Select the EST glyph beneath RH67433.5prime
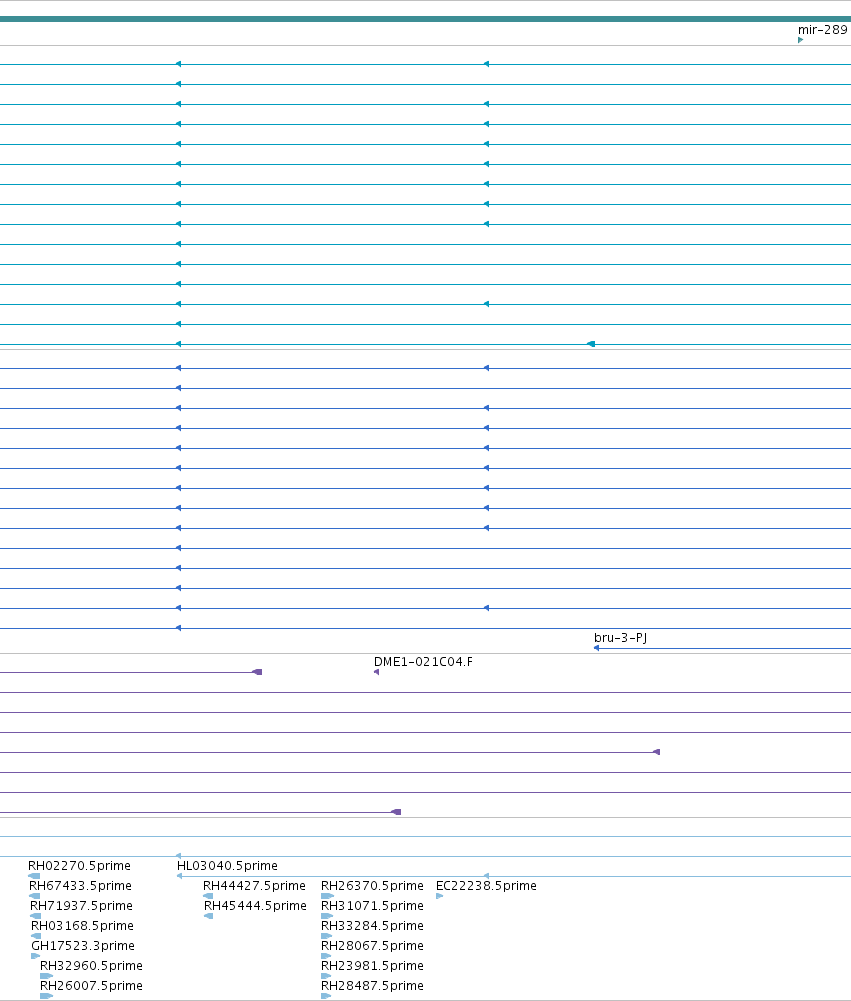 (x=35, y=896)
